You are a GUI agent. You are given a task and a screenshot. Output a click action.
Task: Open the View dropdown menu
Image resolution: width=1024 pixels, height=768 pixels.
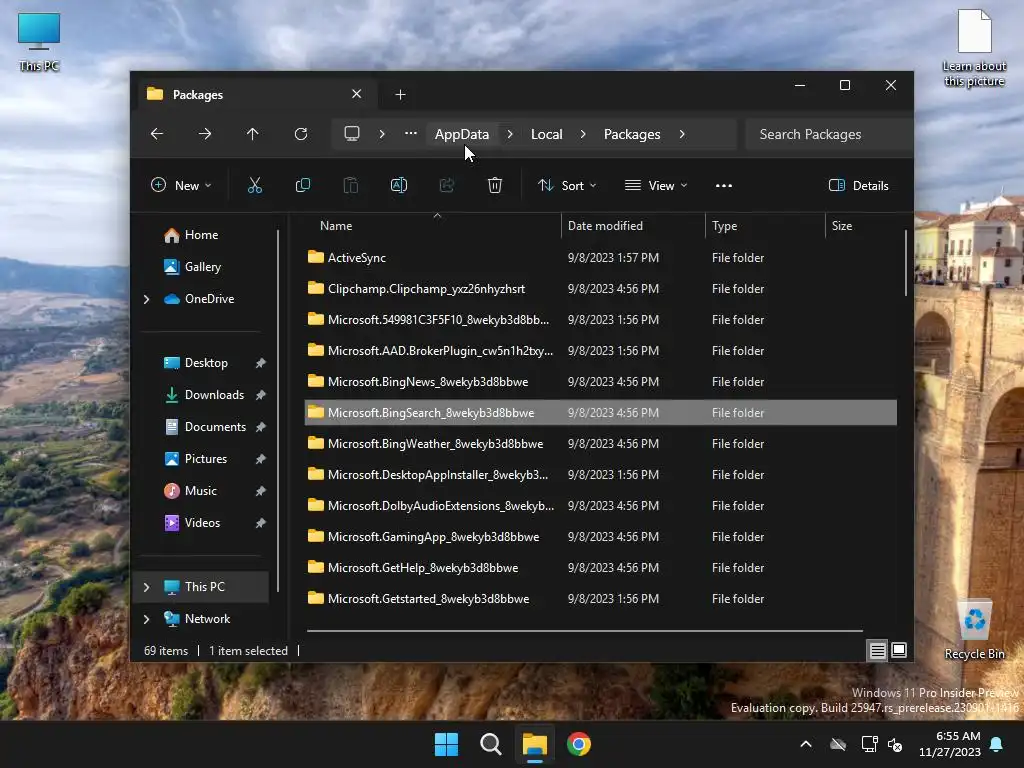coord(656,185)
